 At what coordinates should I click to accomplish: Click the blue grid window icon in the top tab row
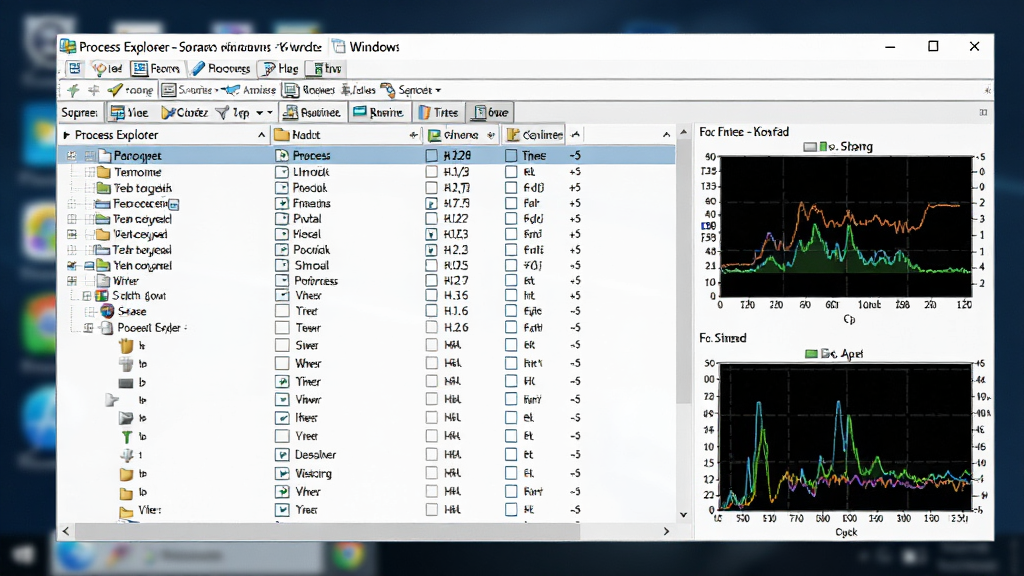click(75, 69)
